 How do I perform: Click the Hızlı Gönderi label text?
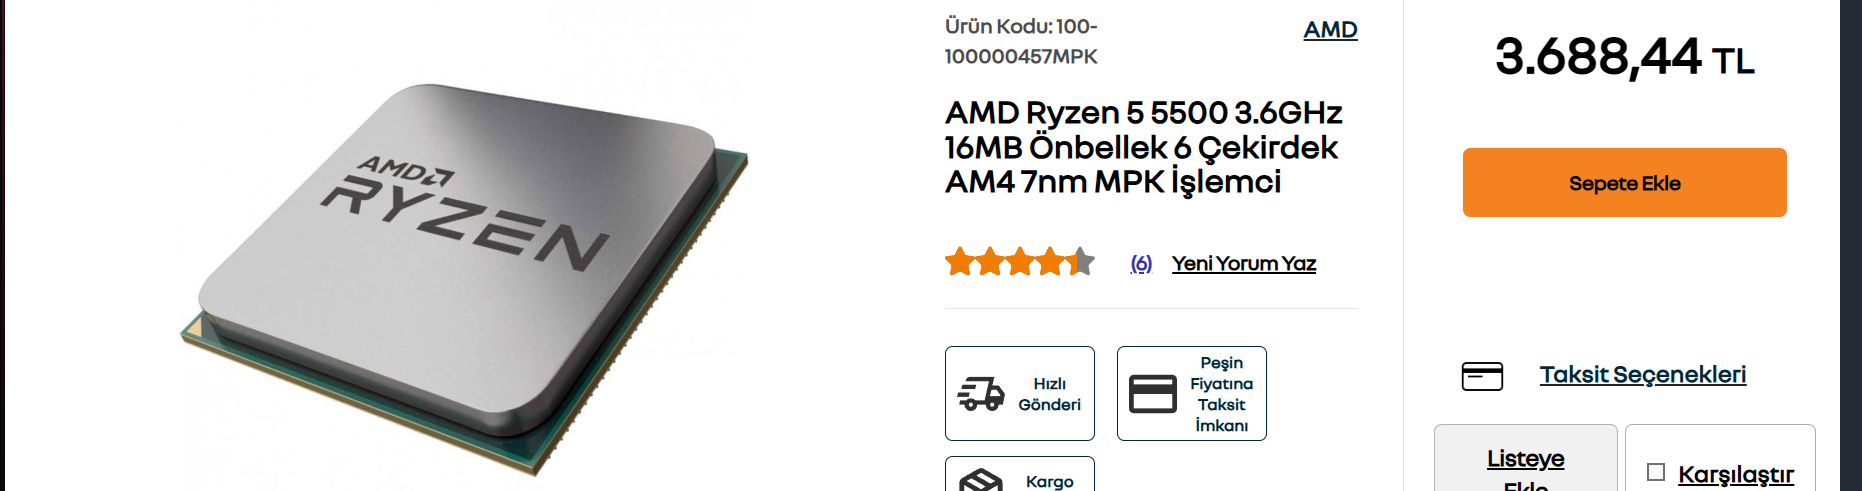(x=1050, y=394)
